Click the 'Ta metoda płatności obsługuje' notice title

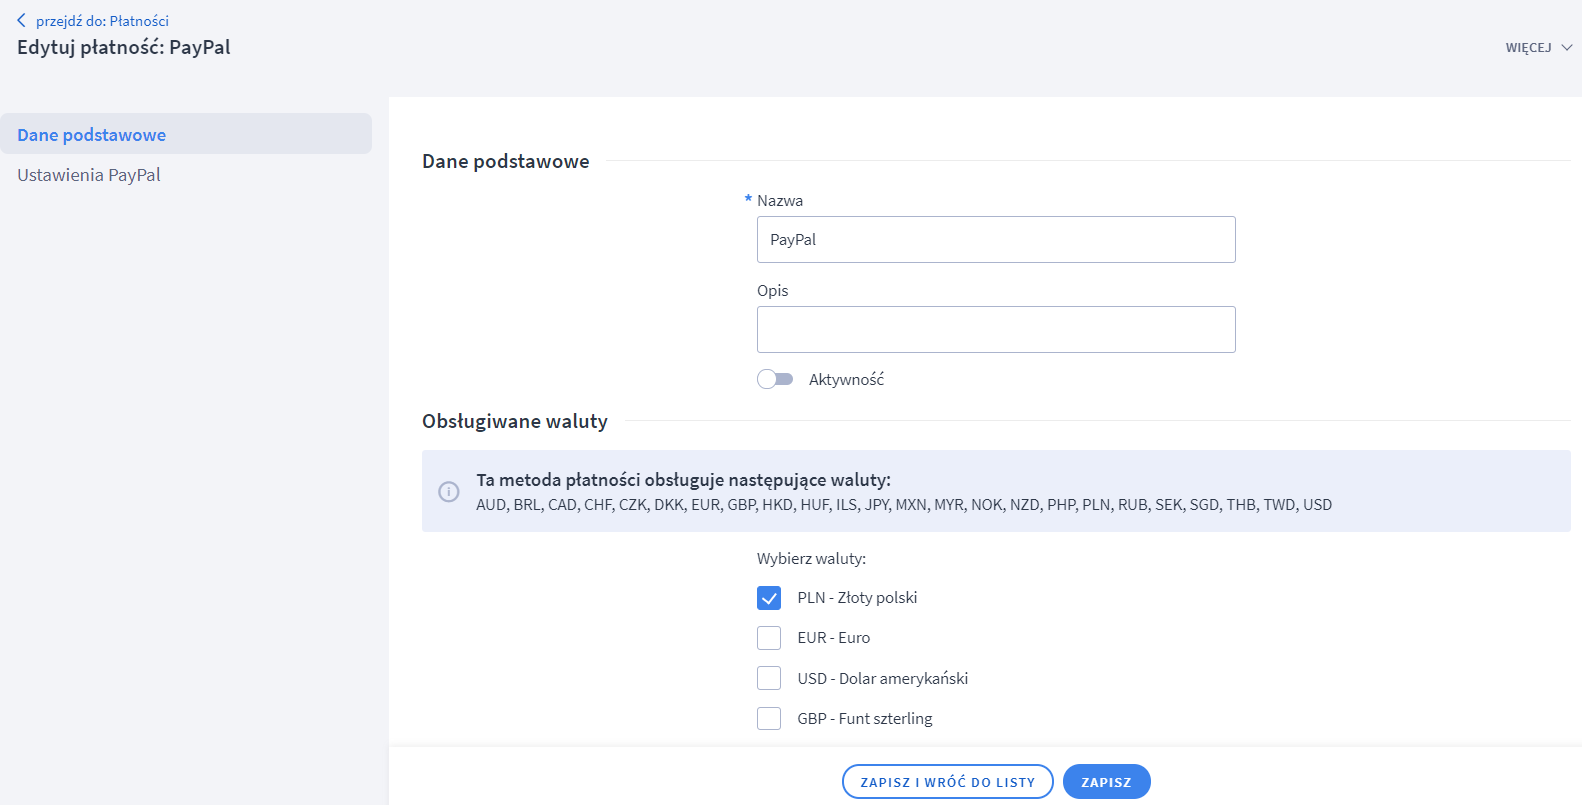(x=683, y=480)
